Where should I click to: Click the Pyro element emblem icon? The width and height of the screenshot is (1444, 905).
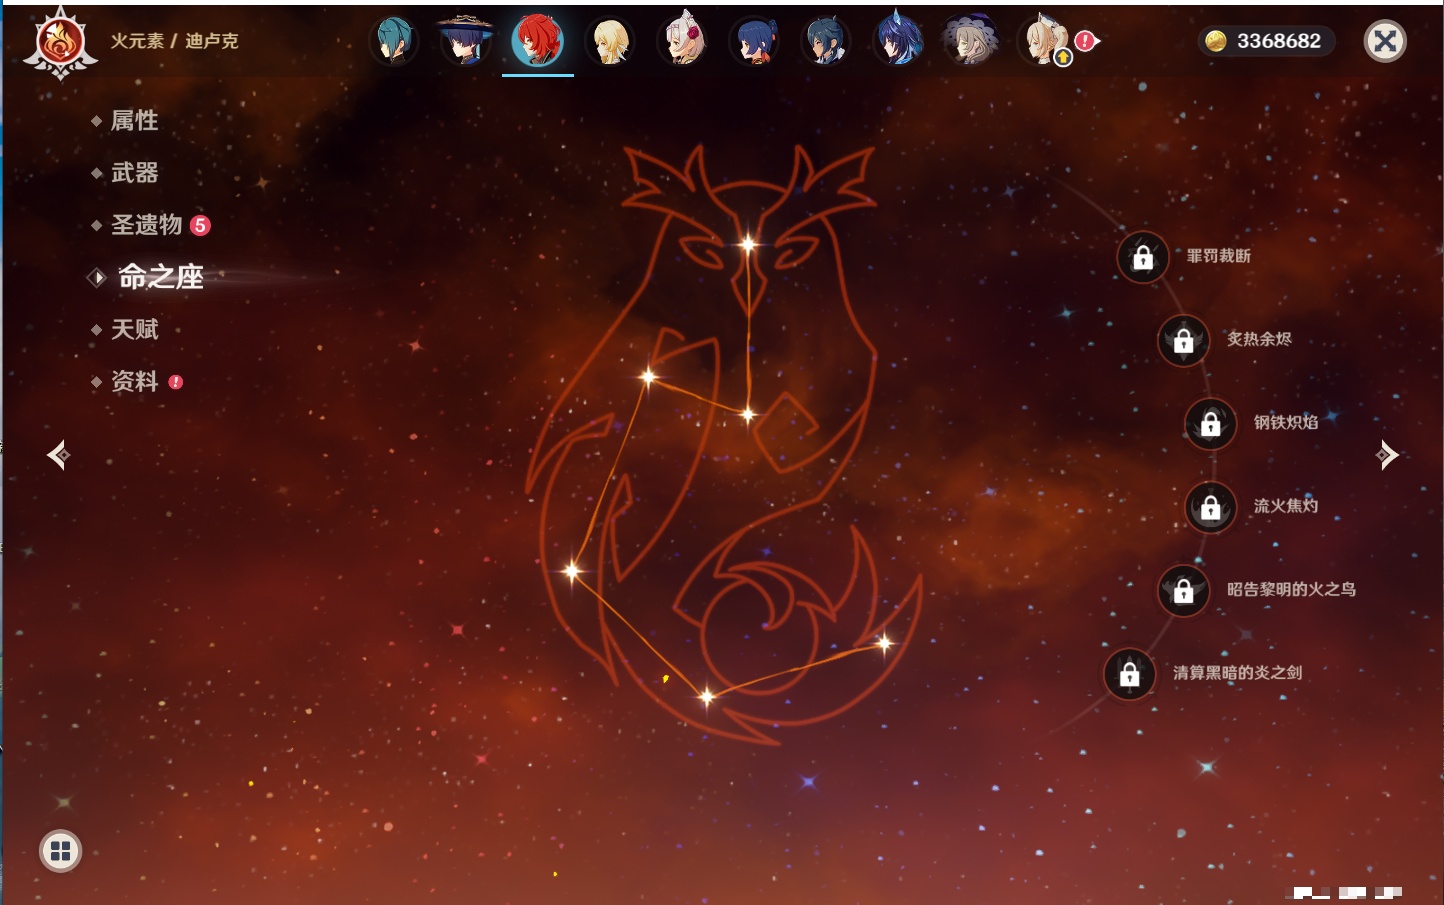[x=60, y=43]
